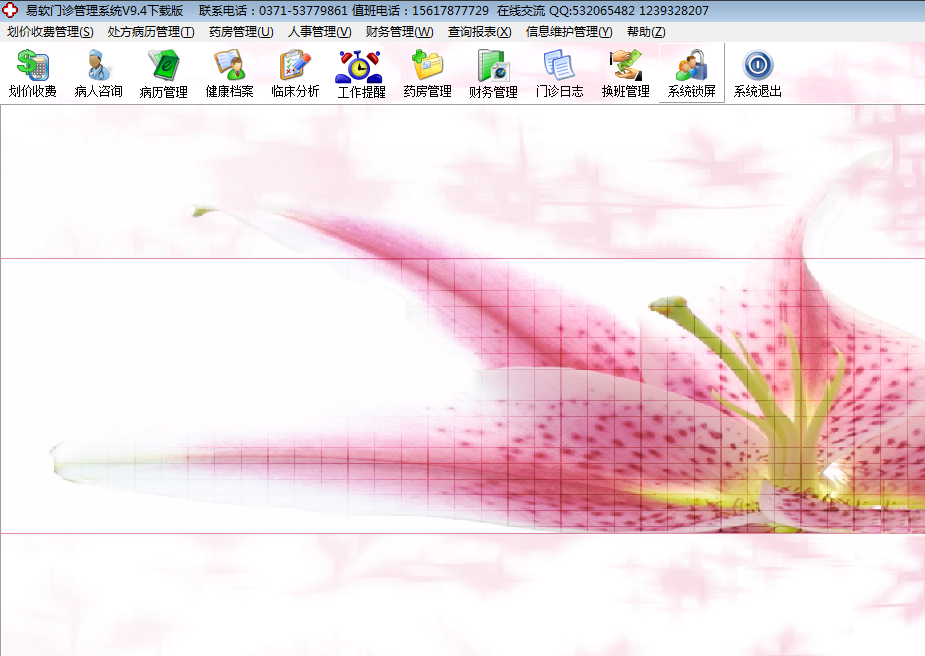Open the 划价收费 billing icon
Image resolution: width=925 pixels, height=656 pixels.
click(x=32, y=73)
